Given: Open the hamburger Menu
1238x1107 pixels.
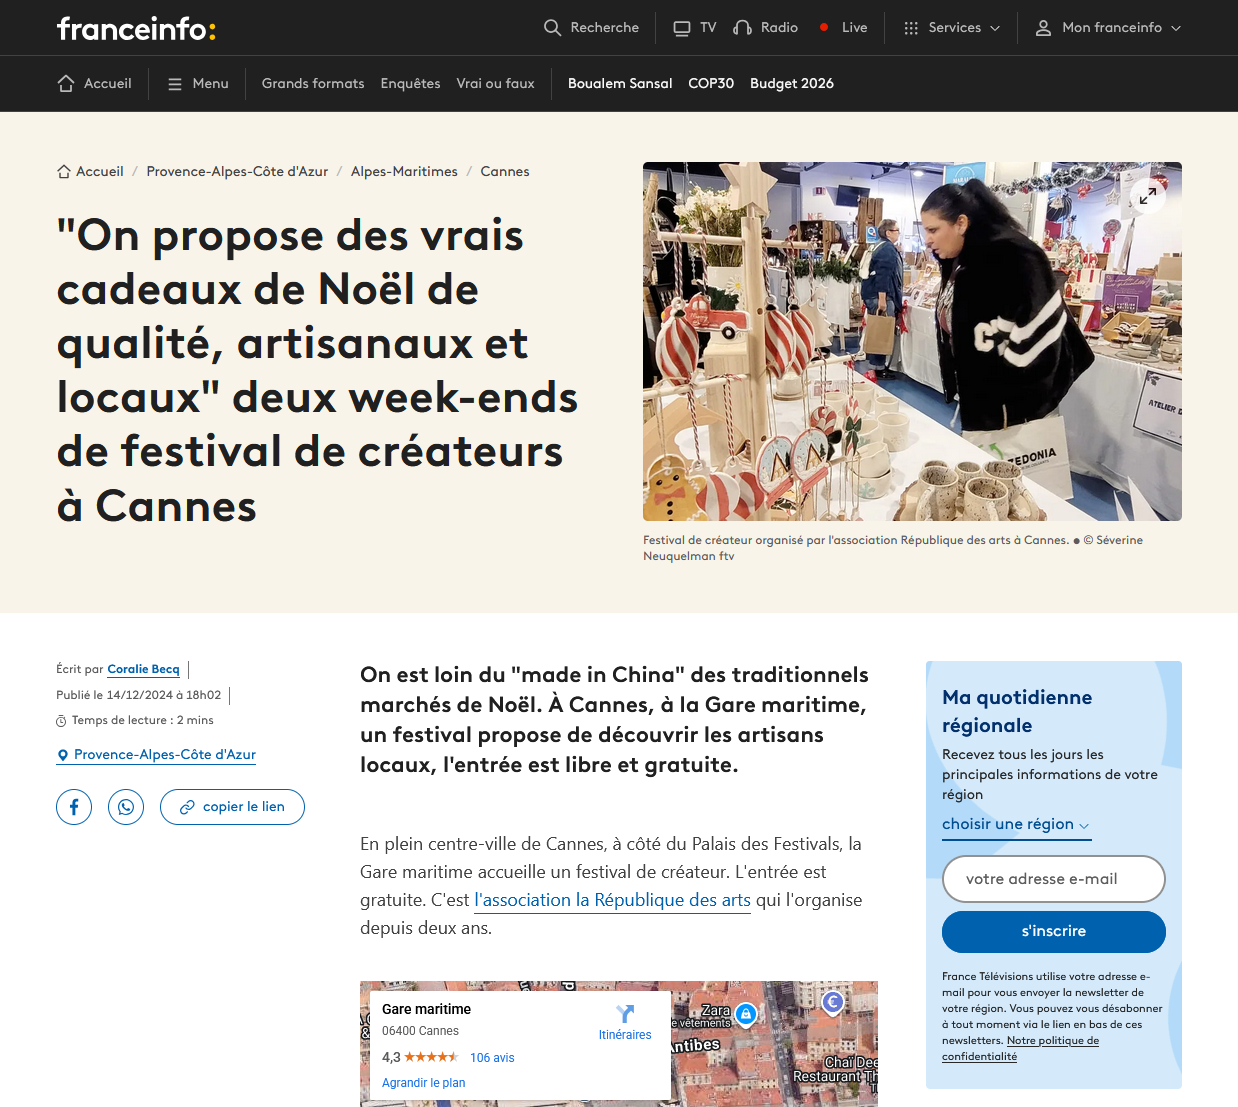Looking at the screenshot, I should click(198, 84).
